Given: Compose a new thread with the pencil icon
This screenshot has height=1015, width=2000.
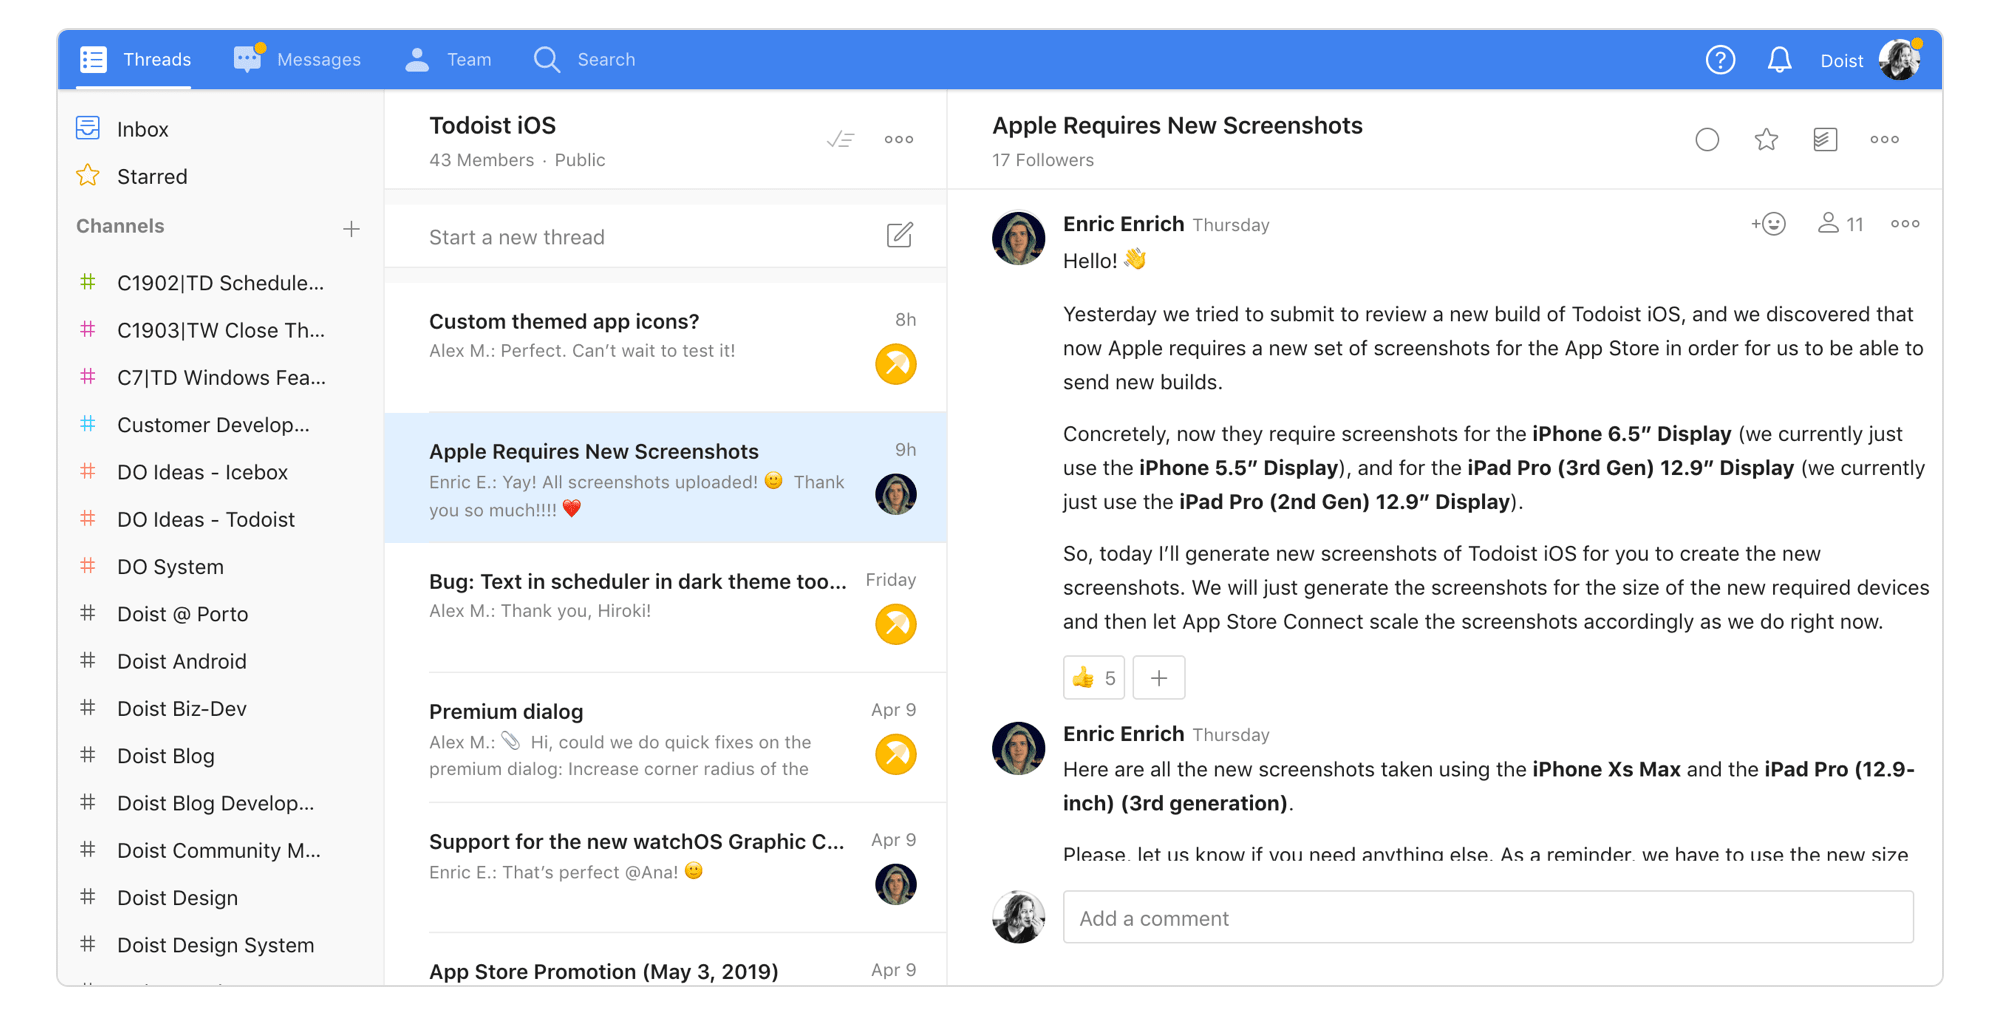Looking at the screenshot, I should 899,235.
